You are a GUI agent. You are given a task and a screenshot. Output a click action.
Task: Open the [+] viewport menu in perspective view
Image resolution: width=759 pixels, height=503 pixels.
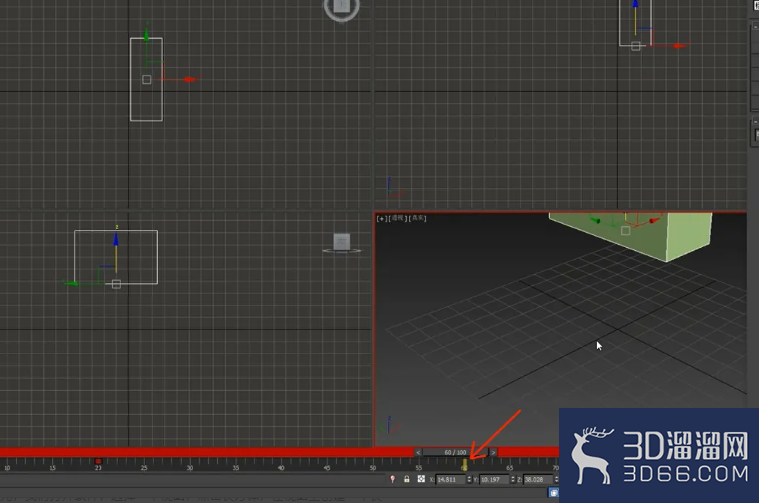coord(381,218)
